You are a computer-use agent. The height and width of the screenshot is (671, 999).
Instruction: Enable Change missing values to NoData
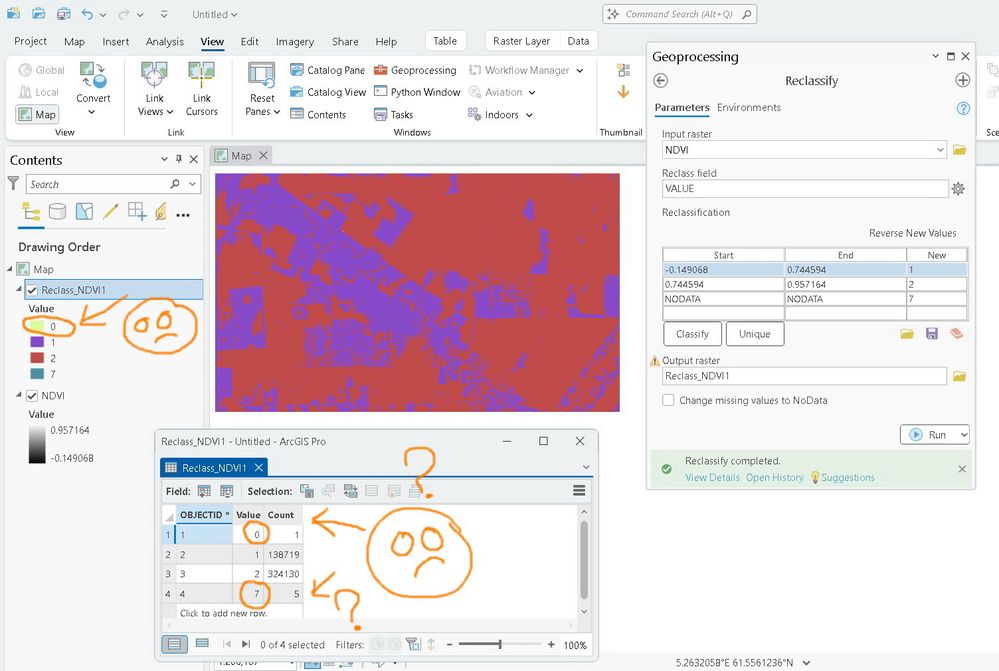(x=668, y=400)
